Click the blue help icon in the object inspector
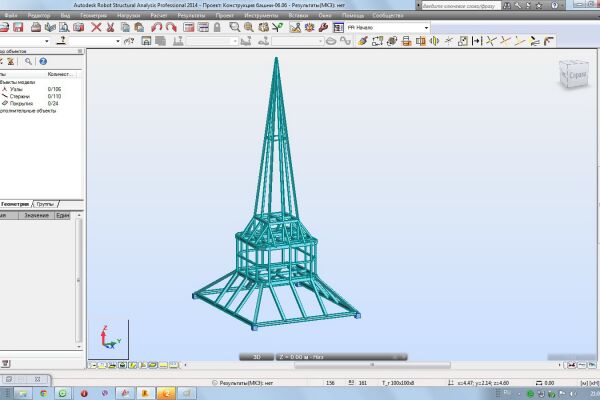 (x=43, y=61)
